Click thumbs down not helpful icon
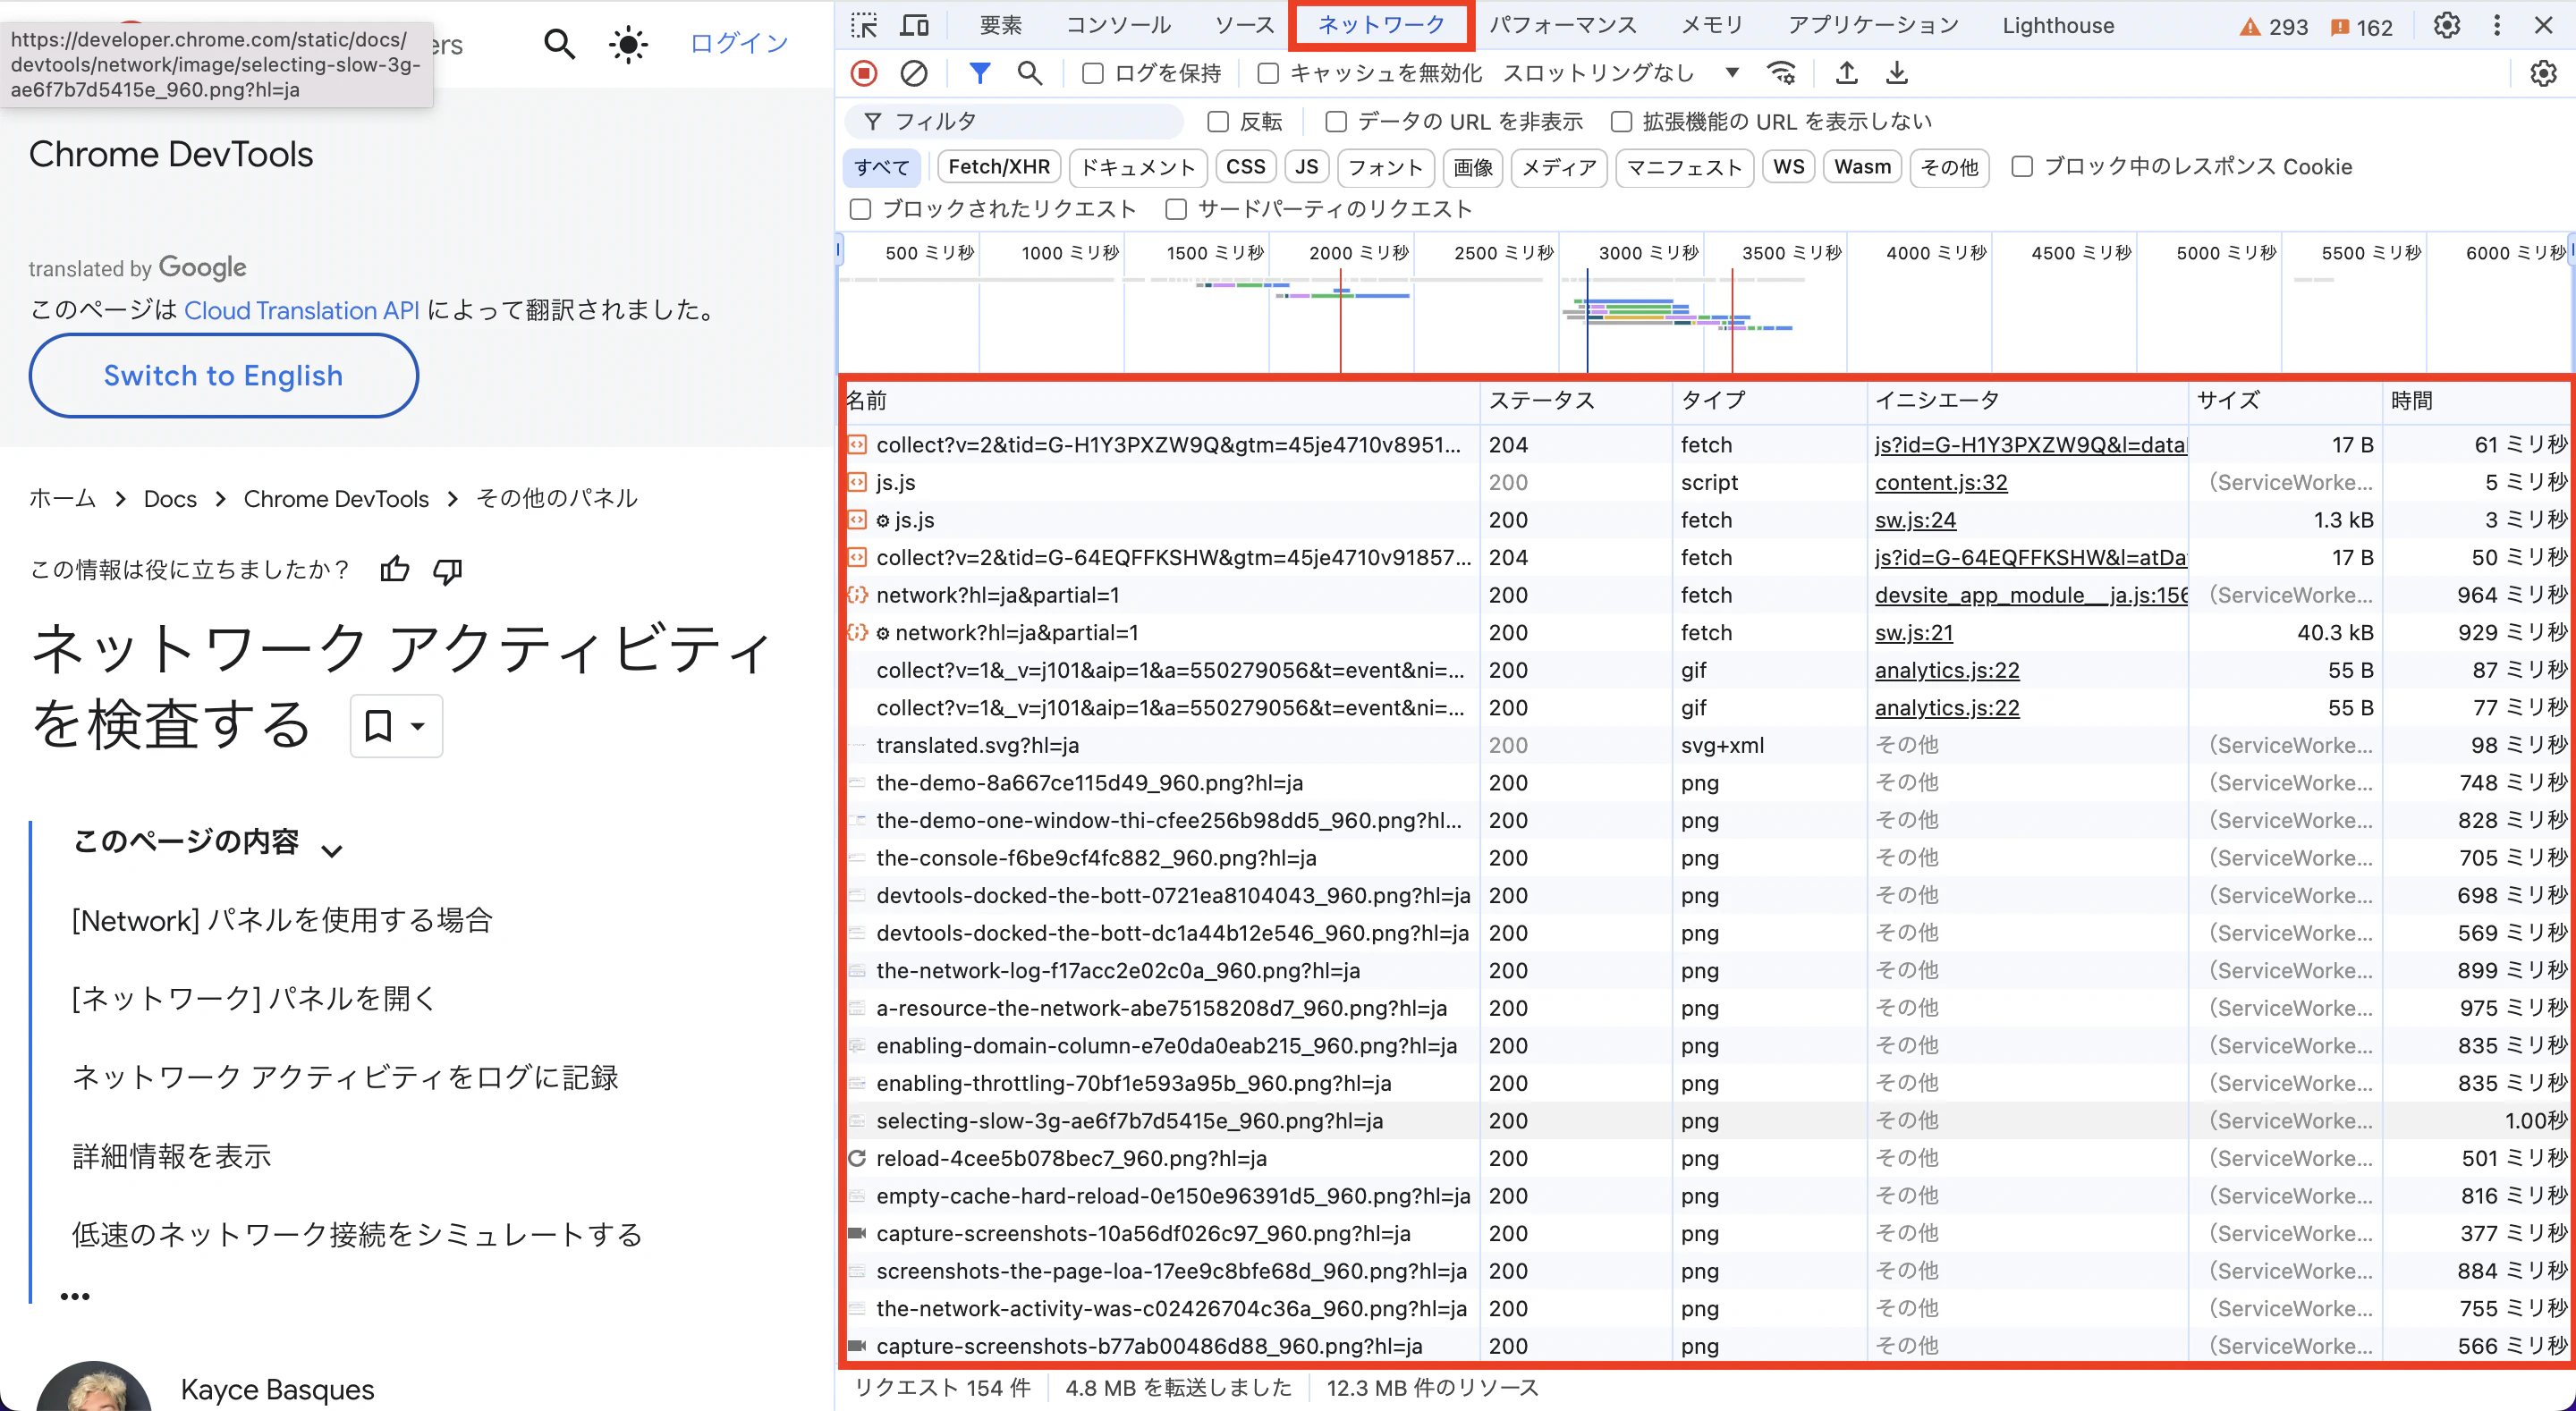The height and width of the screenshot is (1411, 2576). 447,570
